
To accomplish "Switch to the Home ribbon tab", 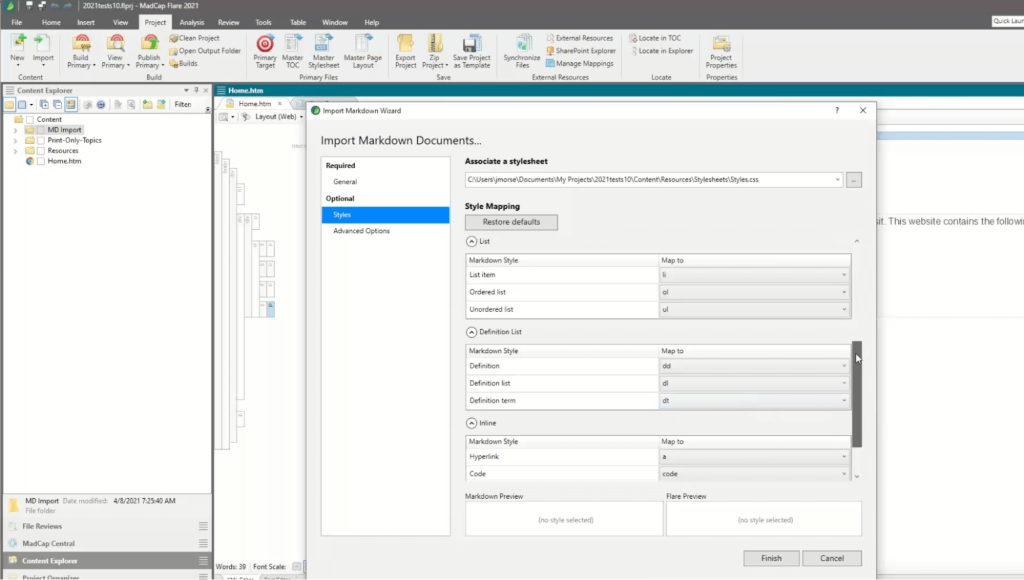I will coord(51,22).
